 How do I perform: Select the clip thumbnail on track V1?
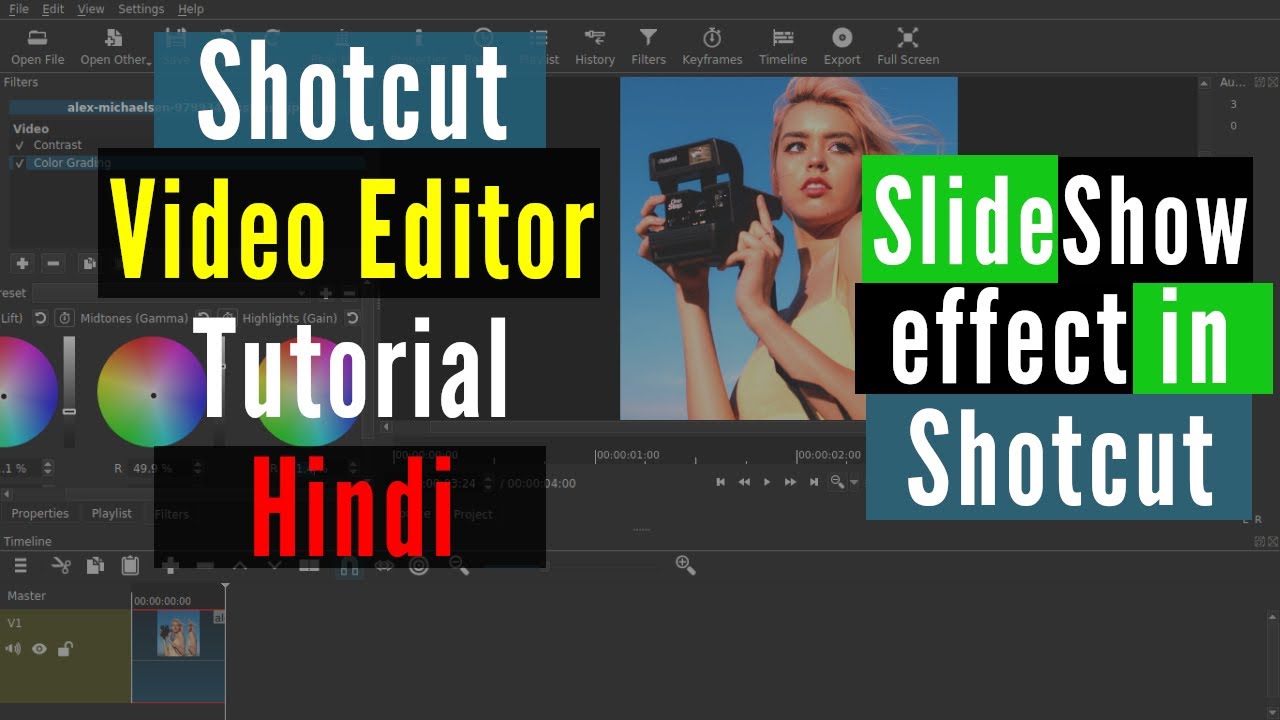[178, 634]
